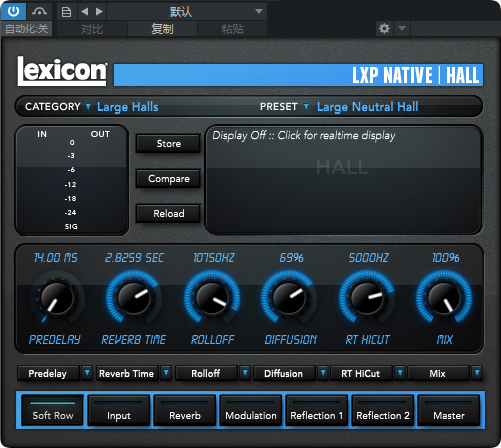Click the 10750HZ rolloff value

click(214, 258)
